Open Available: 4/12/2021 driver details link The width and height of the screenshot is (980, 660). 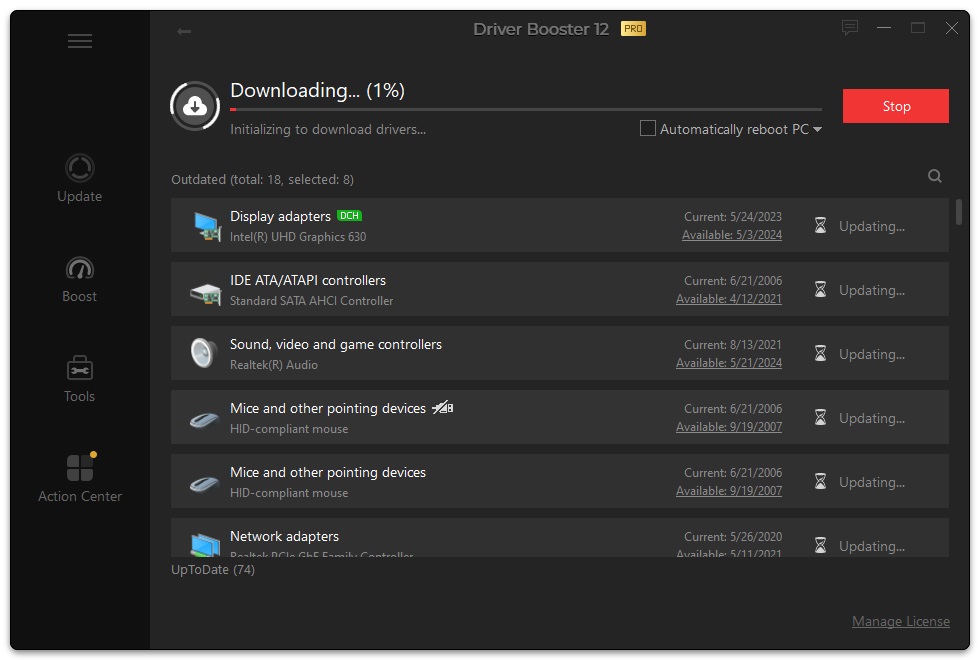[729, 299]
